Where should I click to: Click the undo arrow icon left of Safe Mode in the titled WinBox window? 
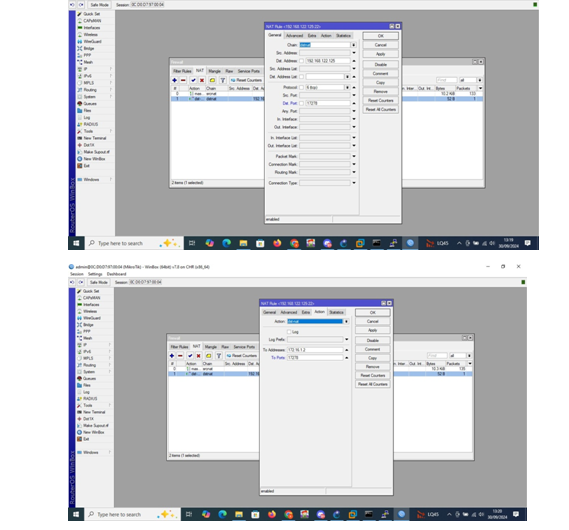point(71,282)
